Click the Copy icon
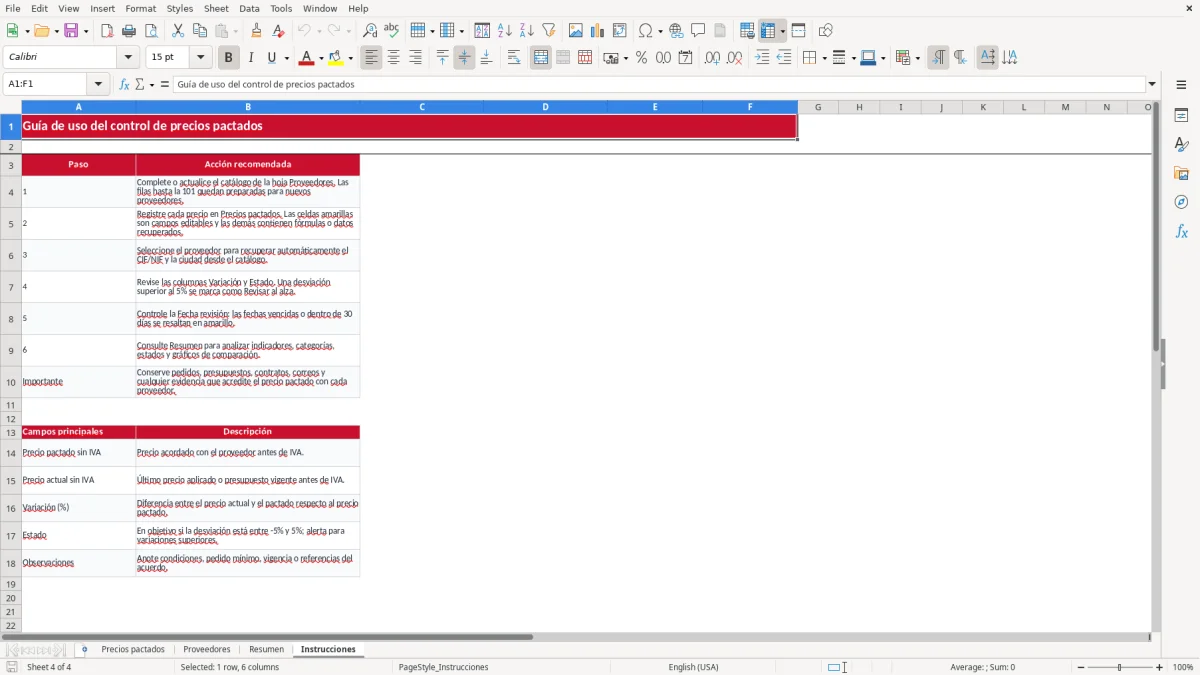 point(200,31)
